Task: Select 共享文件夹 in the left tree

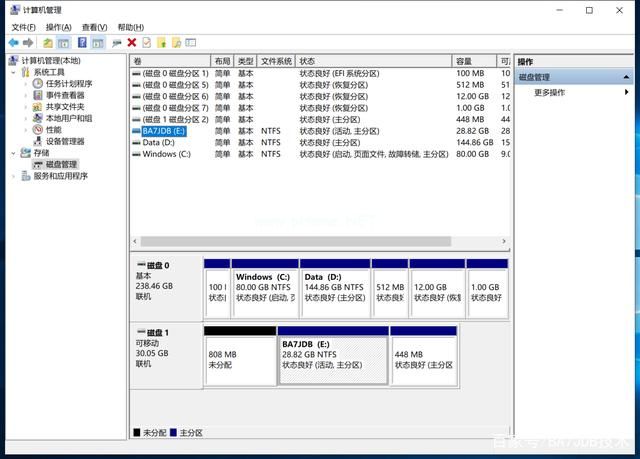Action: coord(65,107)
